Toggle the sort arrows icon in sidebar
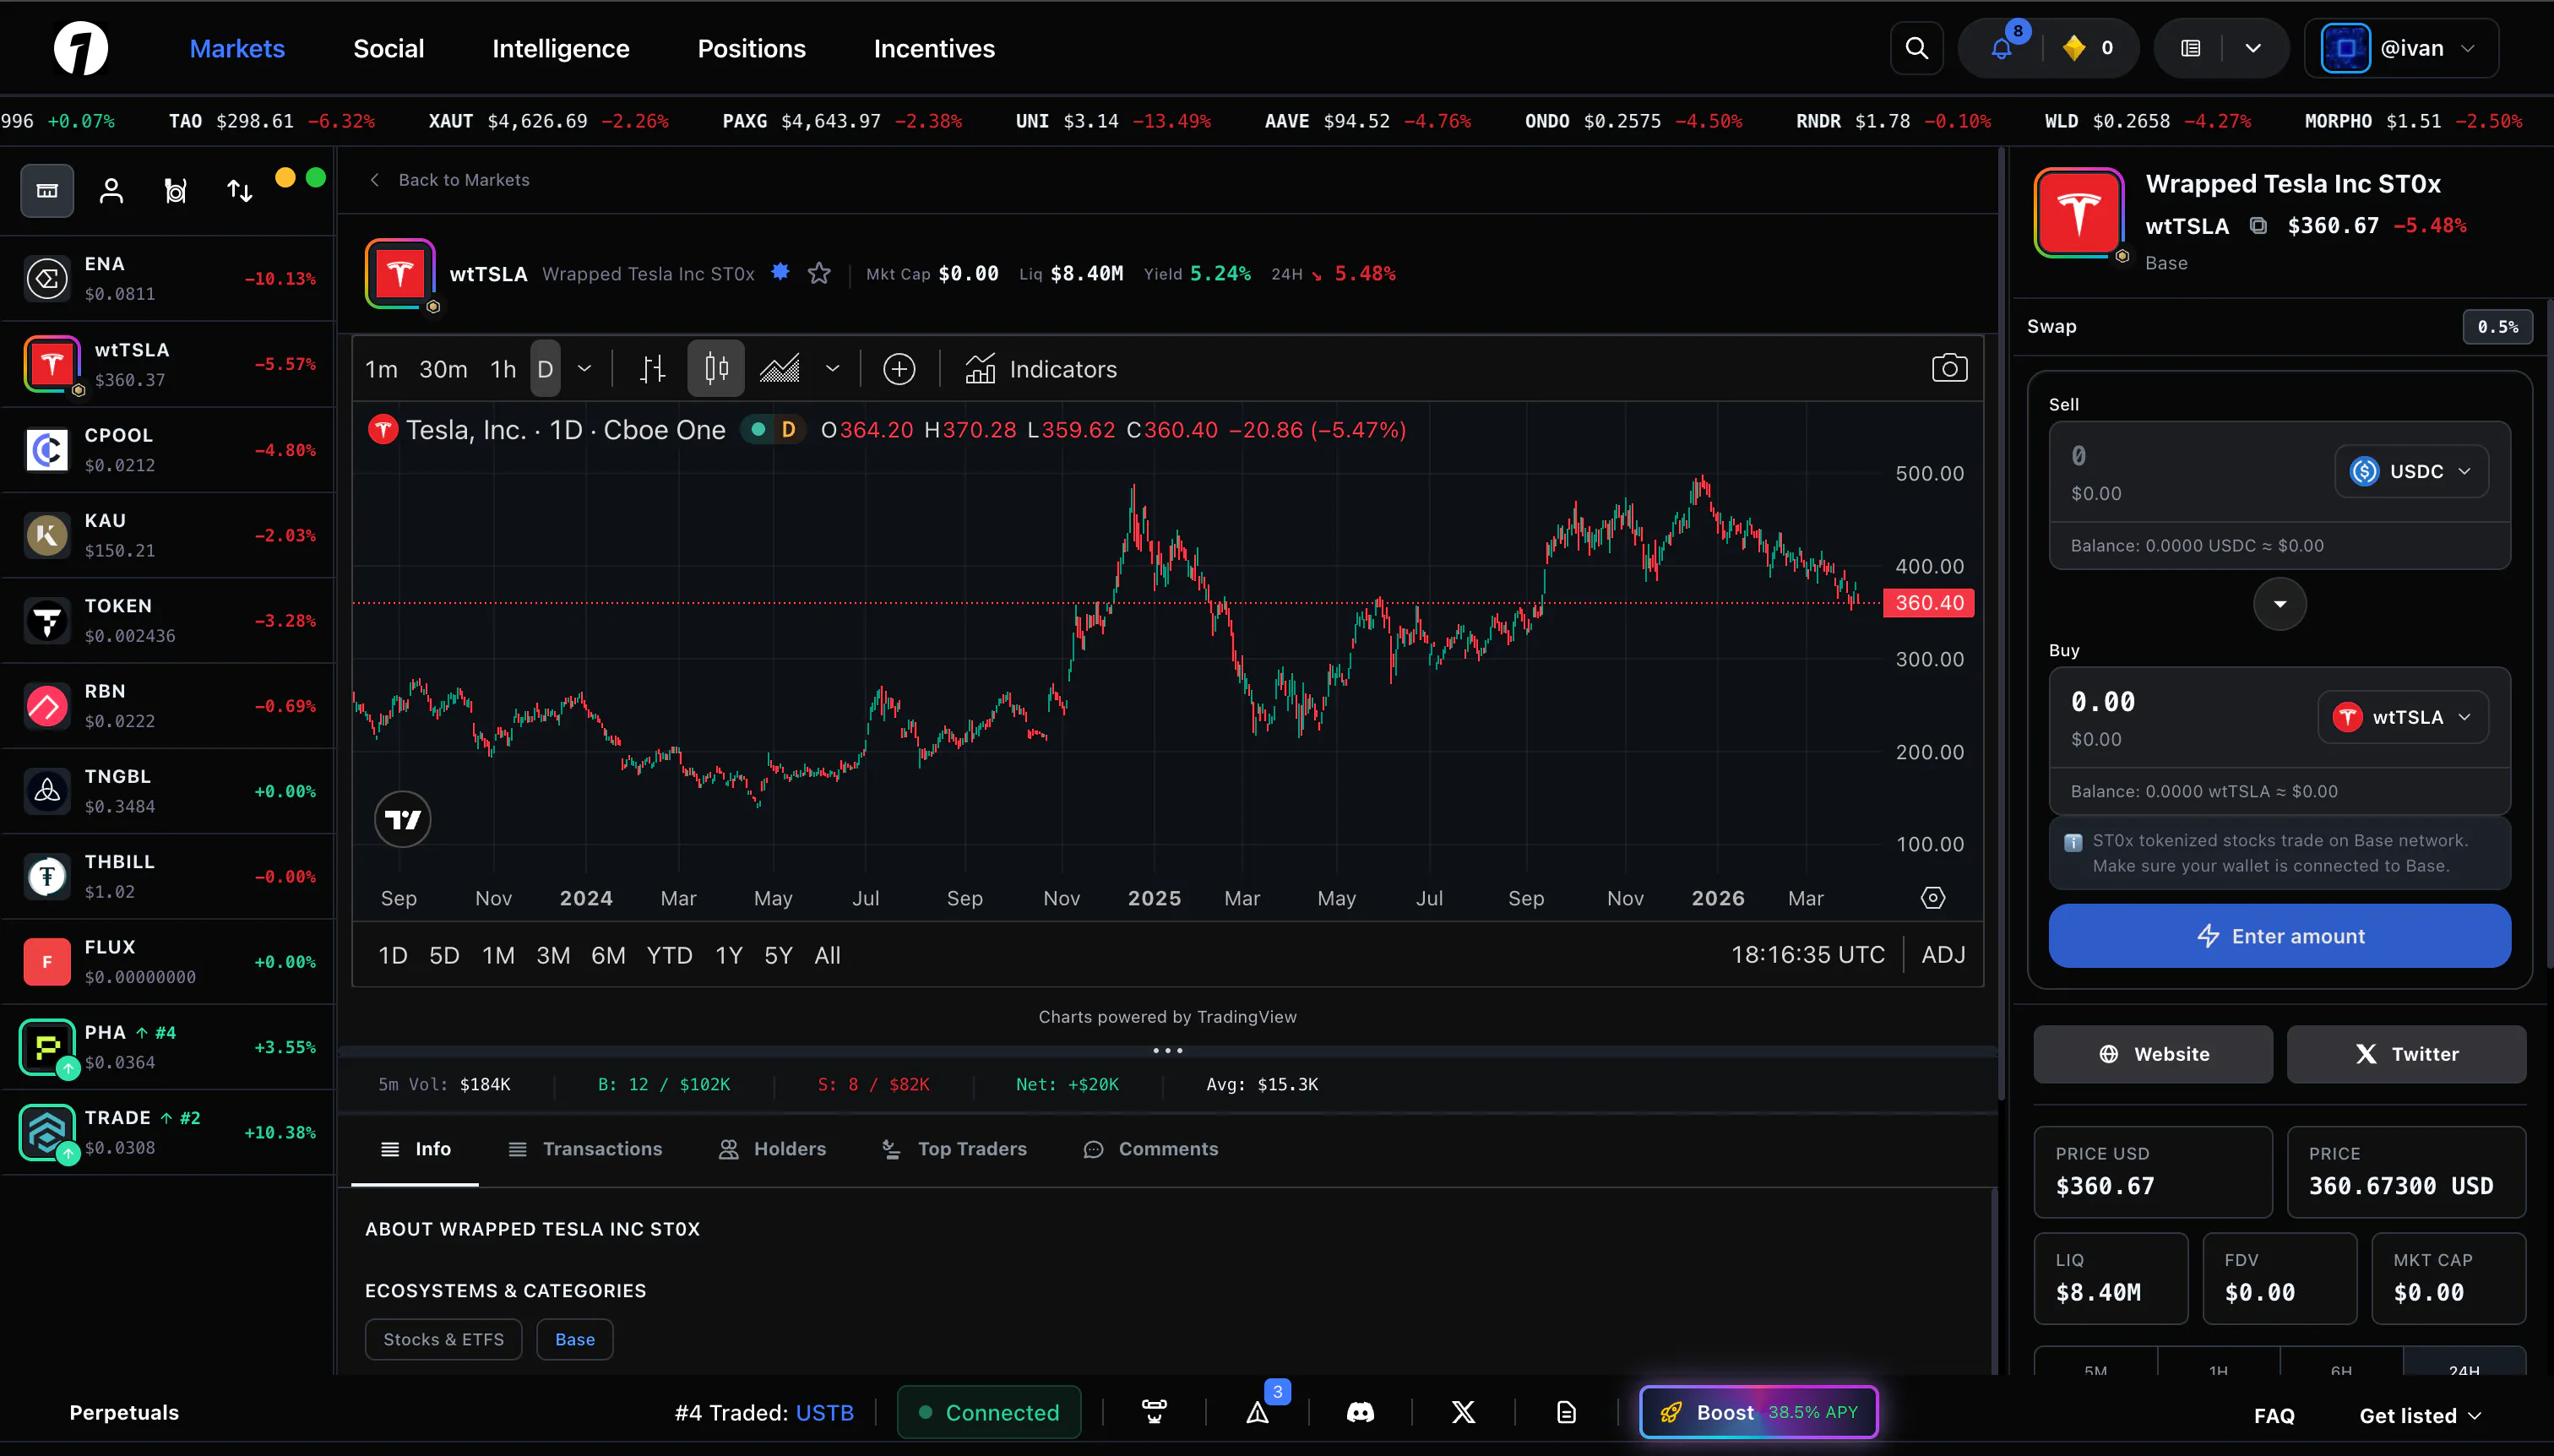This screenshot has width=2554, height=1456. click(239, 190)
